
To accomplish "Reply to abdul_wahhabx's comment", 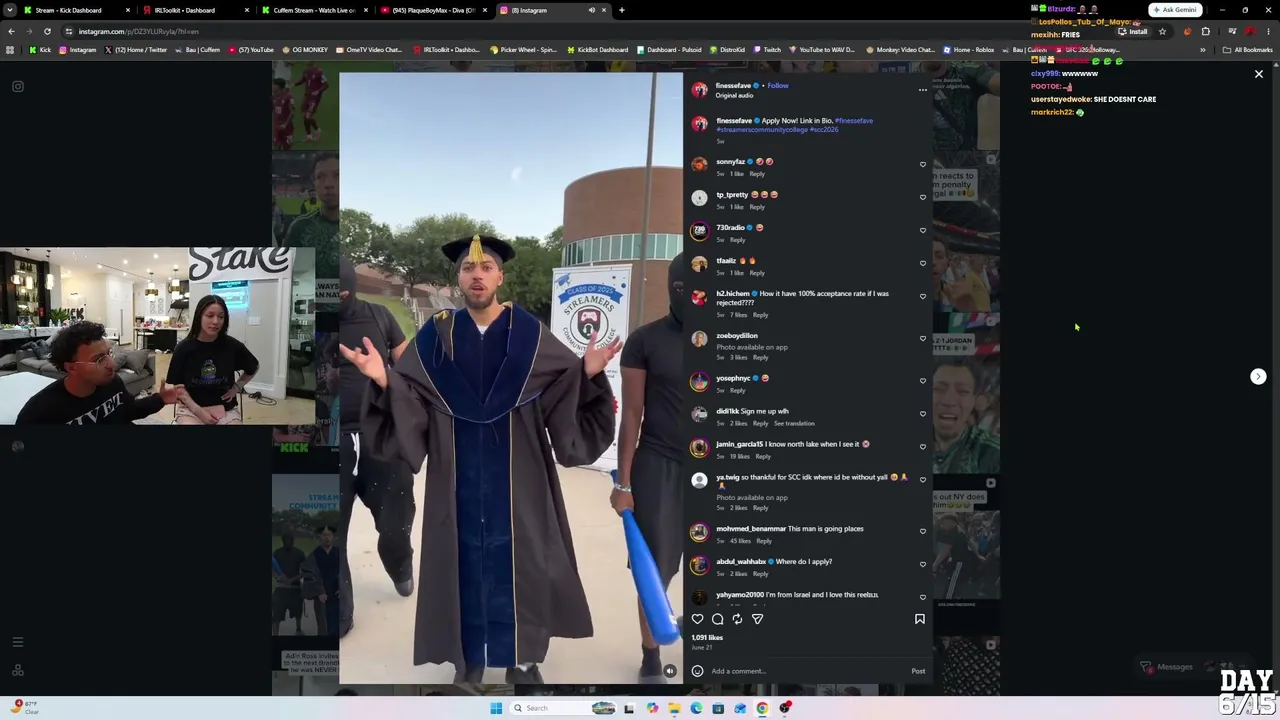I will [x=760, y=574].
